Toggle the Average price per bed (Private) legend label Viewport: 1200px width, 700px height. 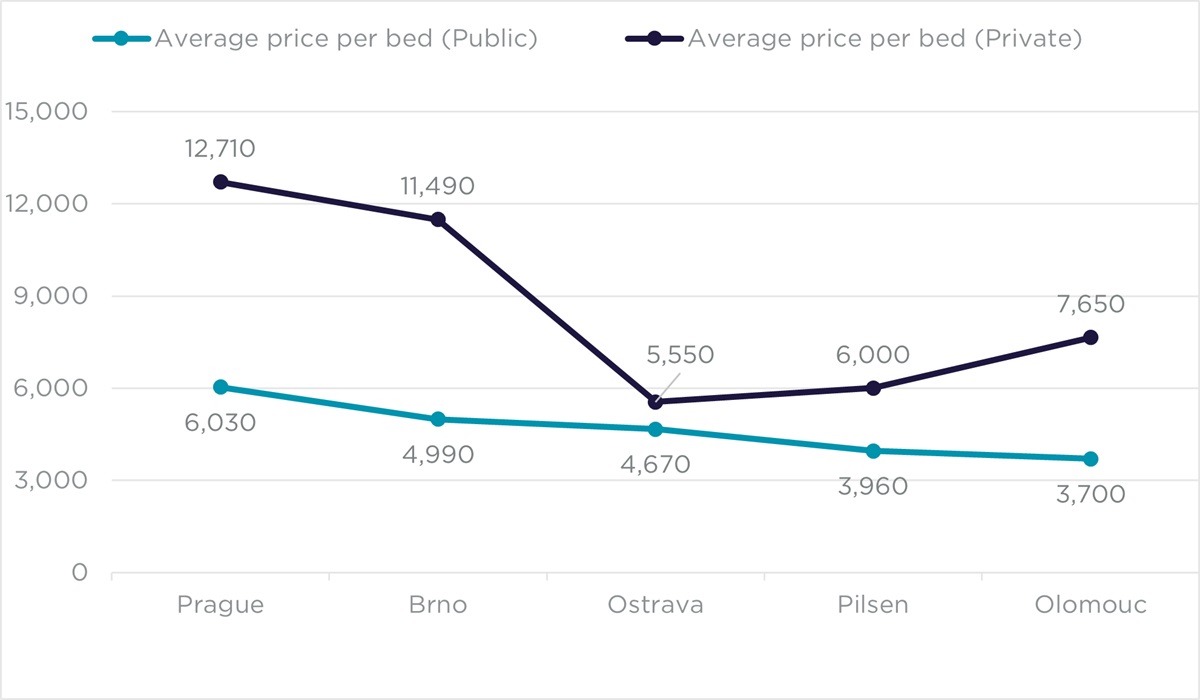pyautogui.click(x=886, y=39)
